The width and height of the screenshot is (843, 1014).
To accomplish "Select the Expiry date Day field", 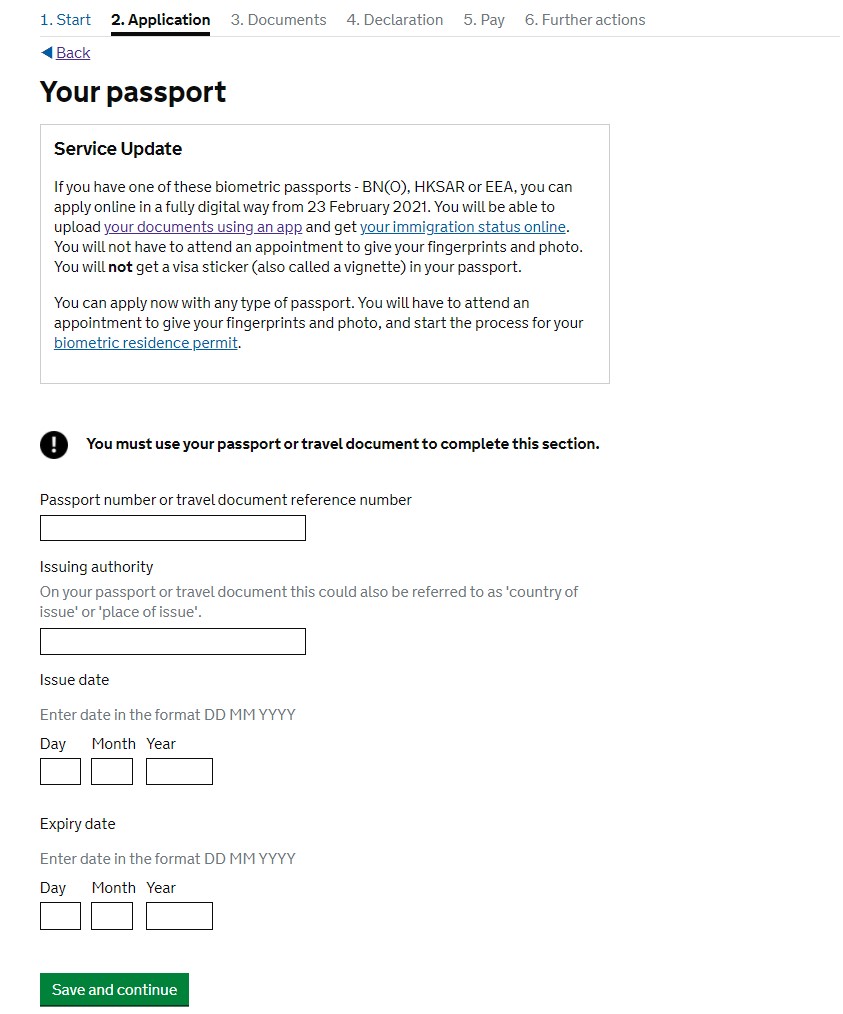I will point(60,916).
